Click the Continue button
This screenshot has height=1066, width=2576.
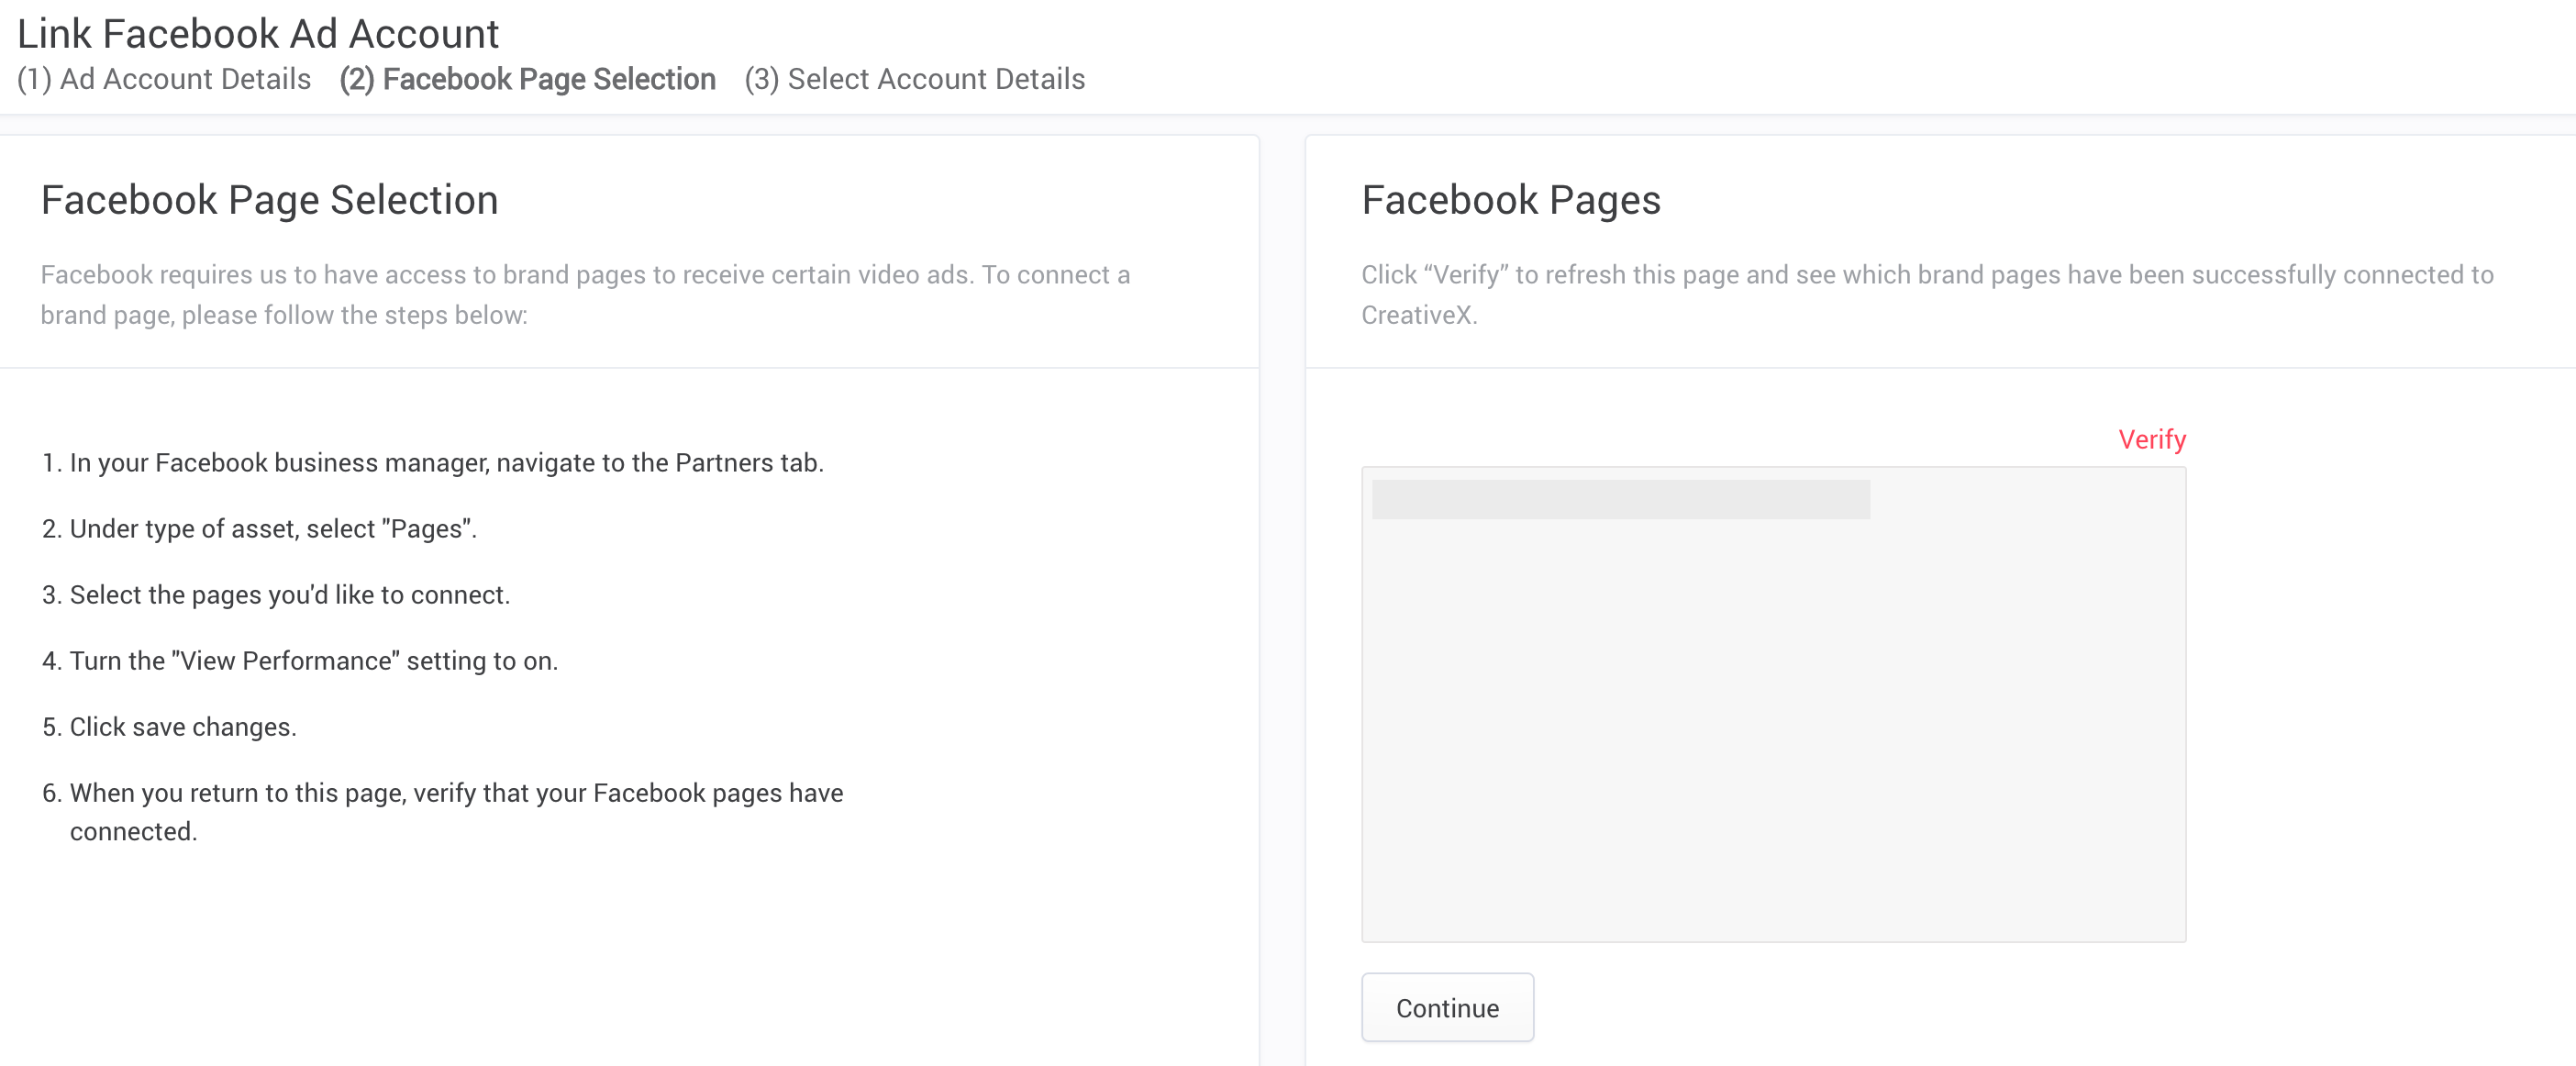(1447, 1007)
